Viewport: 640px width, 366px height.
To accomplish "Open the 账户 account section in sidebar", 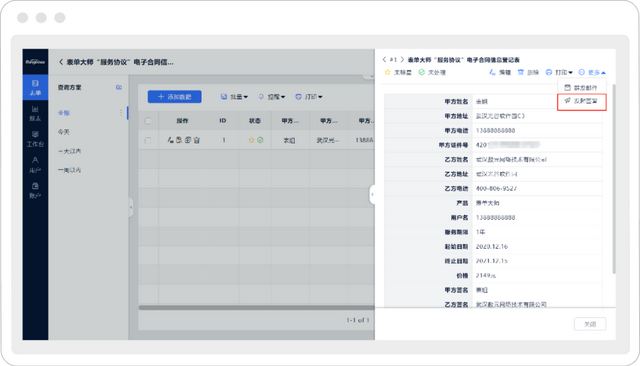I will click(35, 191).
